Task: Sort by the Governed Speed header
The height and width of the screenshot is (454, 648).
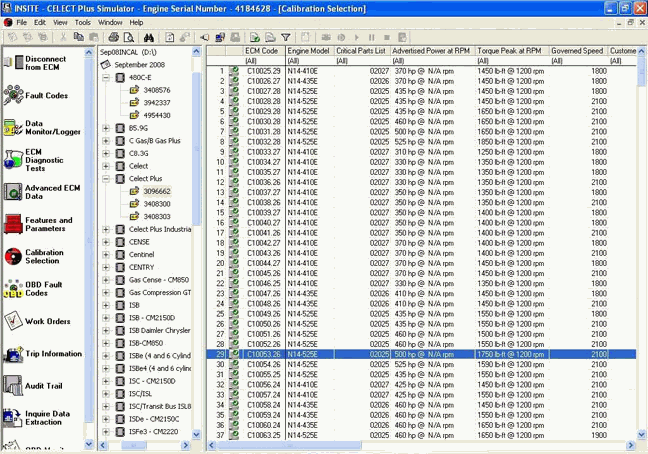Action: click(x=578, y=51)
